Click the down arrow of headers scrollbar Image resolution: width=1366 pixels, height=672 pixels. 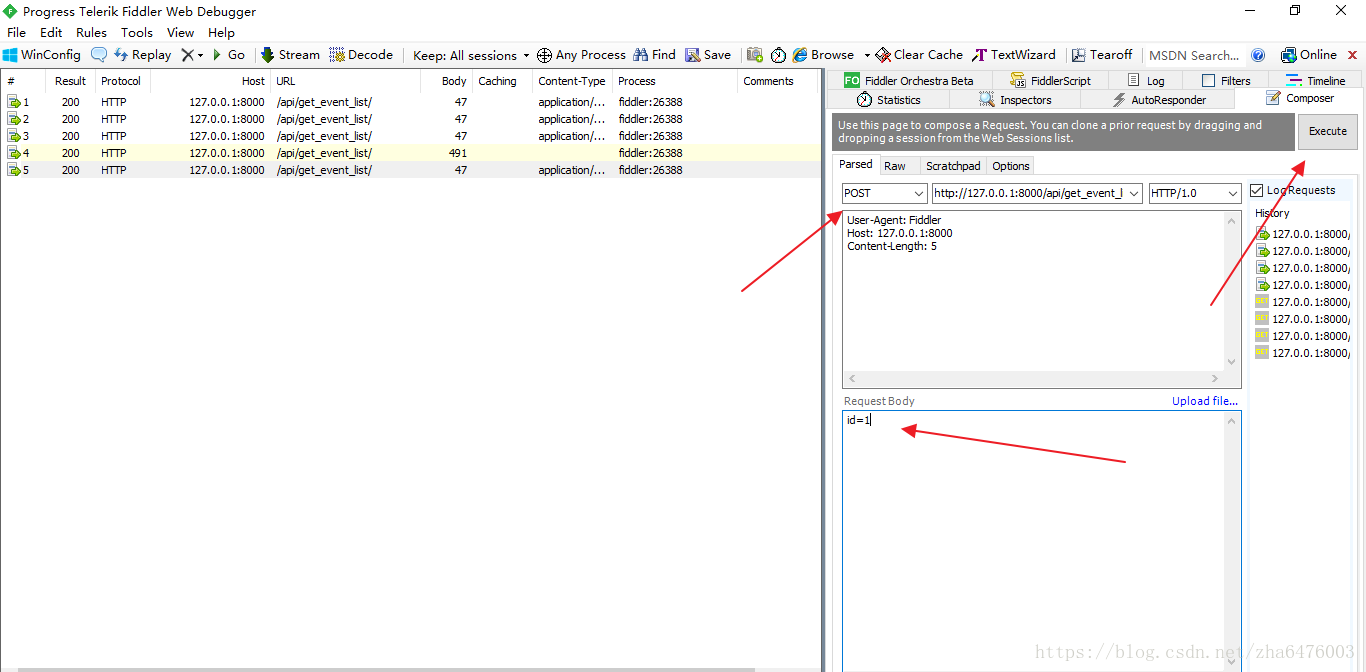click(1232, 362)
